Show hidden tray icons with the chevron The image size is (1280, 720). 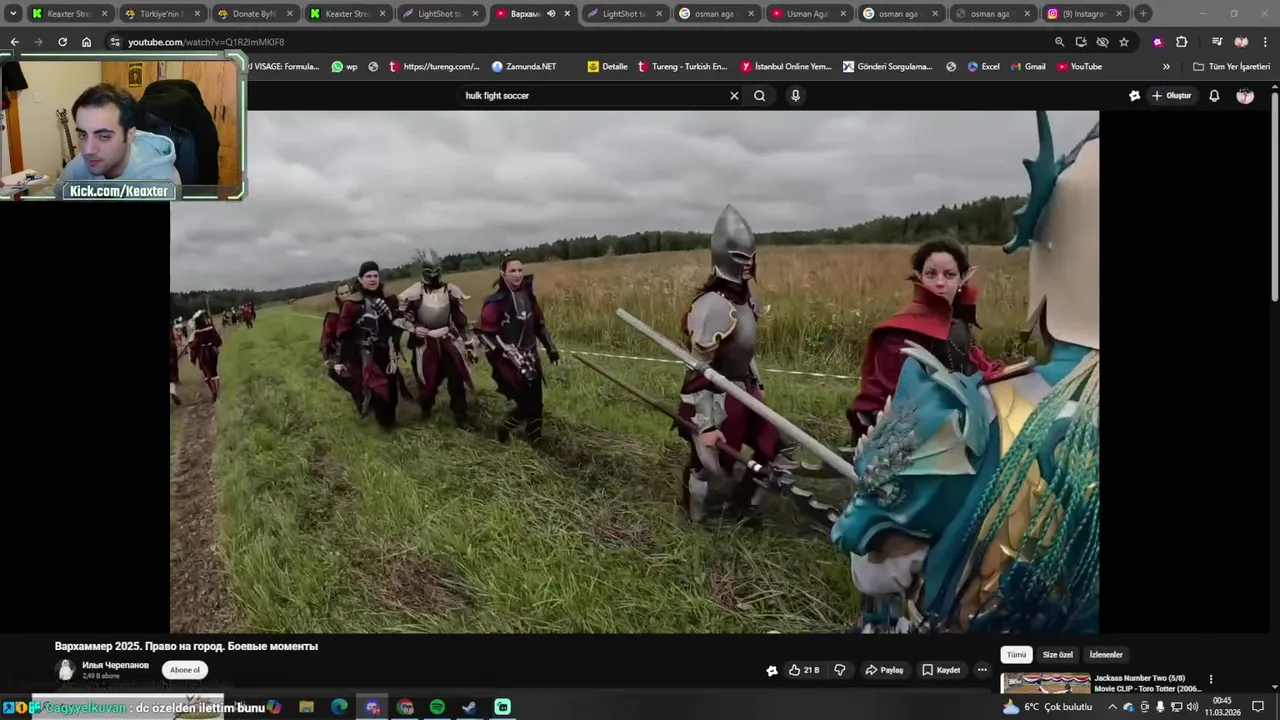1112,707
